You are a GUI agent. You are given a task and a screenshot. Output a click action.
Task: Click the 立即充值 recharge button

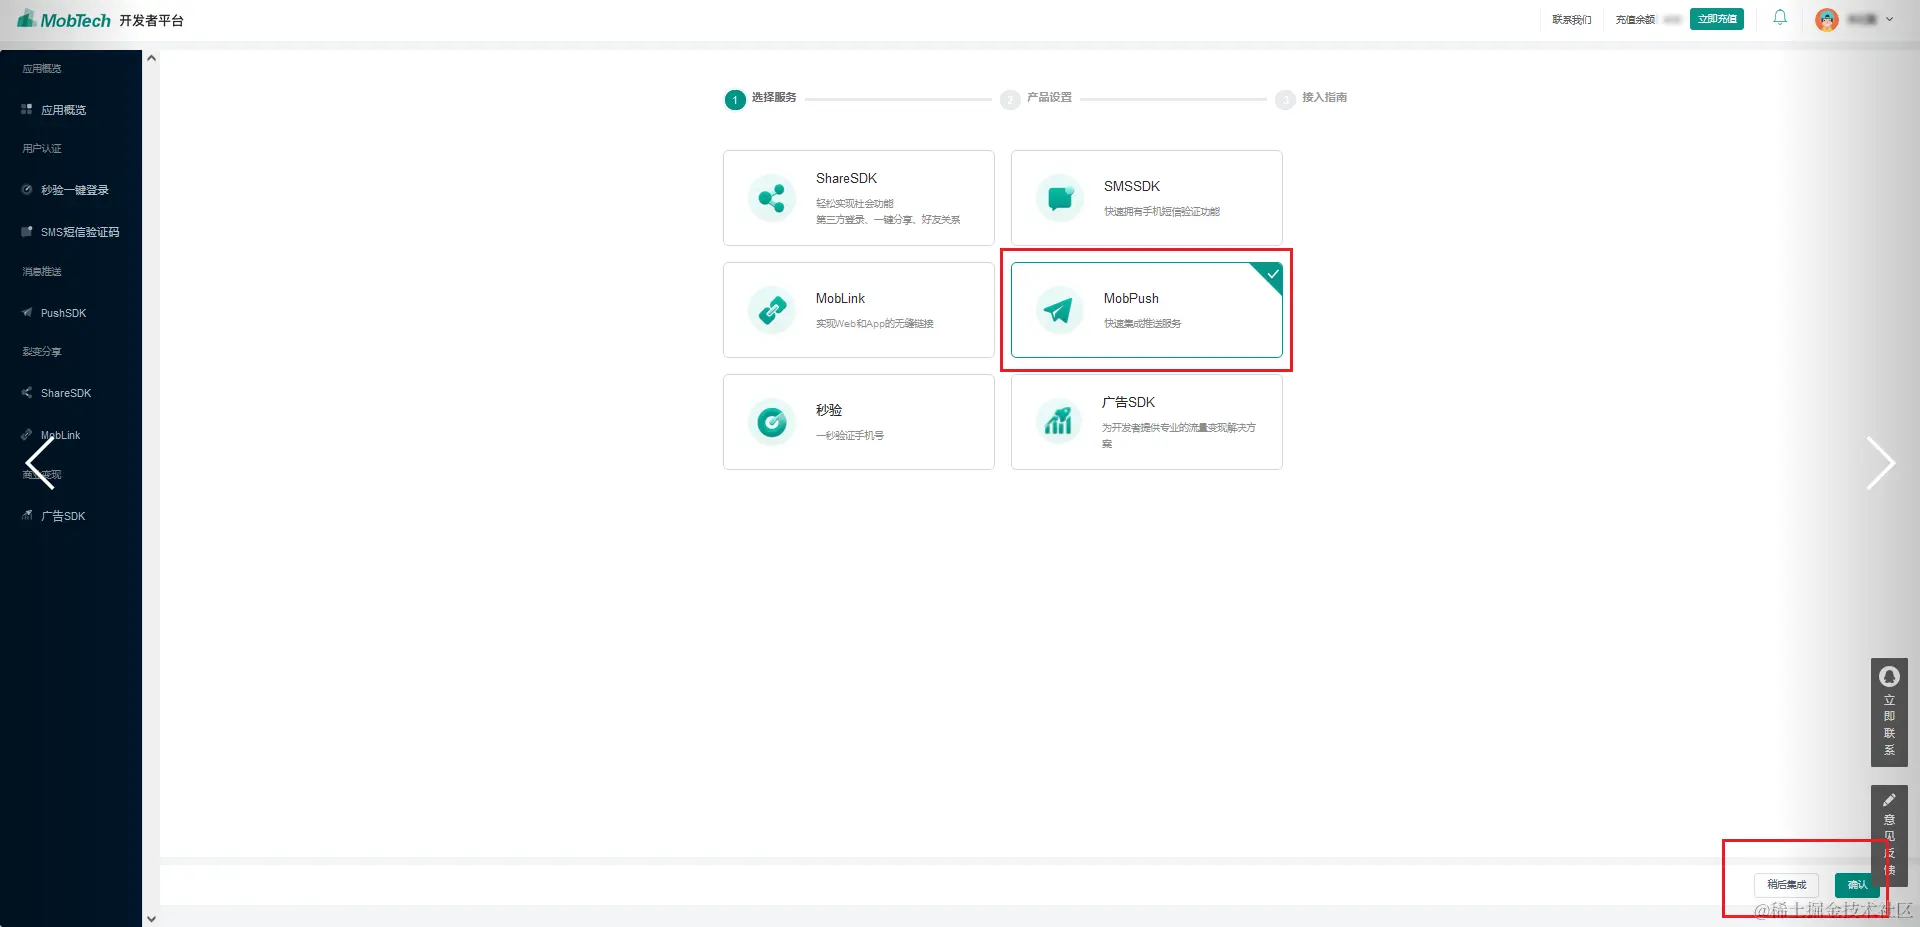pos(1717,19)
